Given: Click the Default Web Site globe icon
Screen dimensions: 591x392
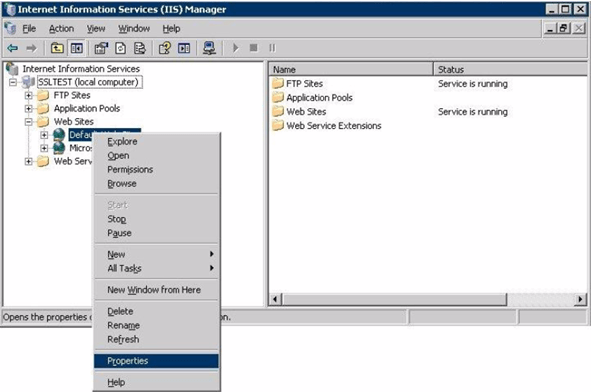Looking at the screenshot, I should pyautogui.click(x=59, y=135).
